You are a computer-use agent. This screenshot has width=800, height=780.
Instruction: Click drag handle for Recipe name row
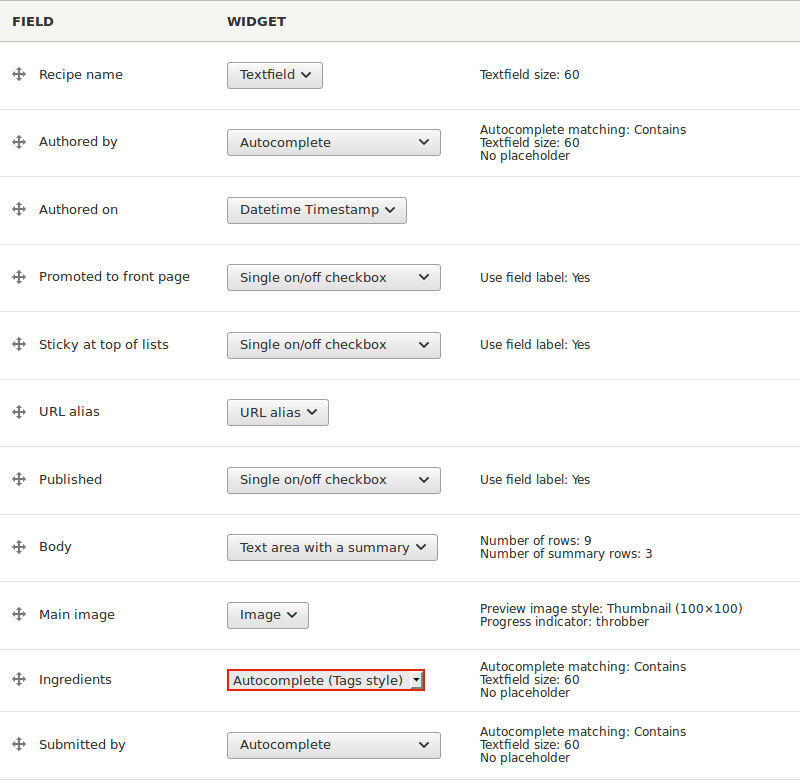click(19, 75)
